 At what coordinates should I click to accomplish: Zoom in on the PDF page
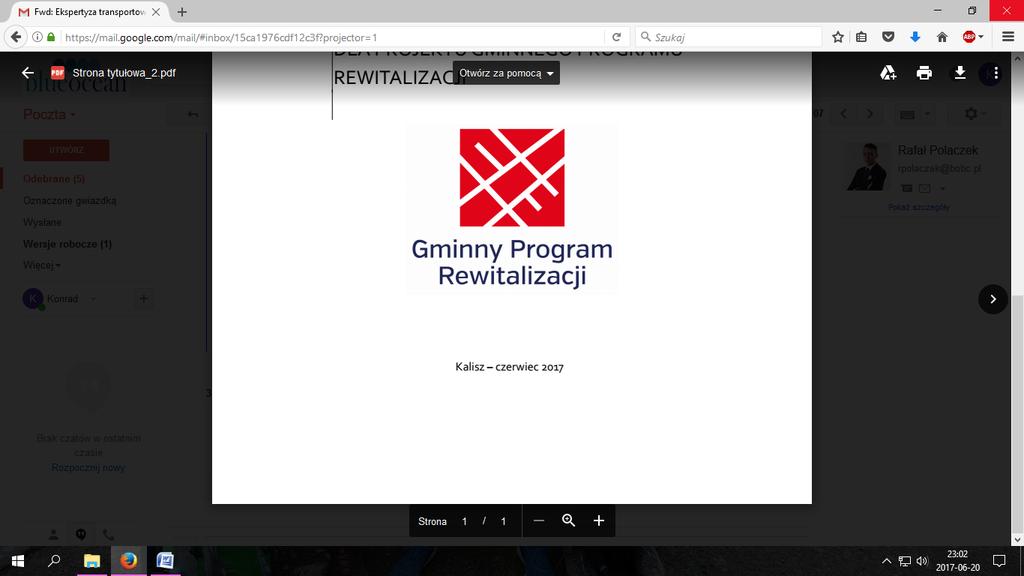[599, 520]
